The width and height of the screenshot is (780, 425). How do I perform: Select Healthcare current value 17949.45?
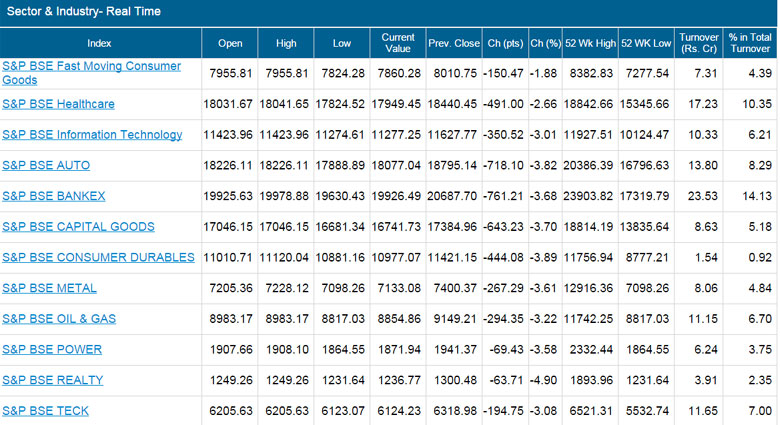point(396,104)
